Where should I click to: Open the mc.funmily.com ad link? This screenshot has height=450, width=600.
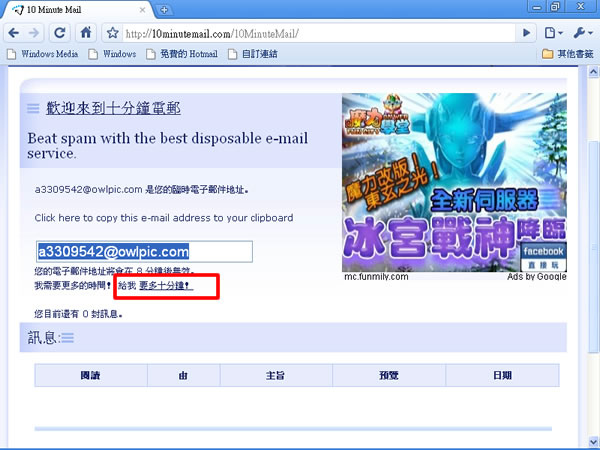coord(376,276)
